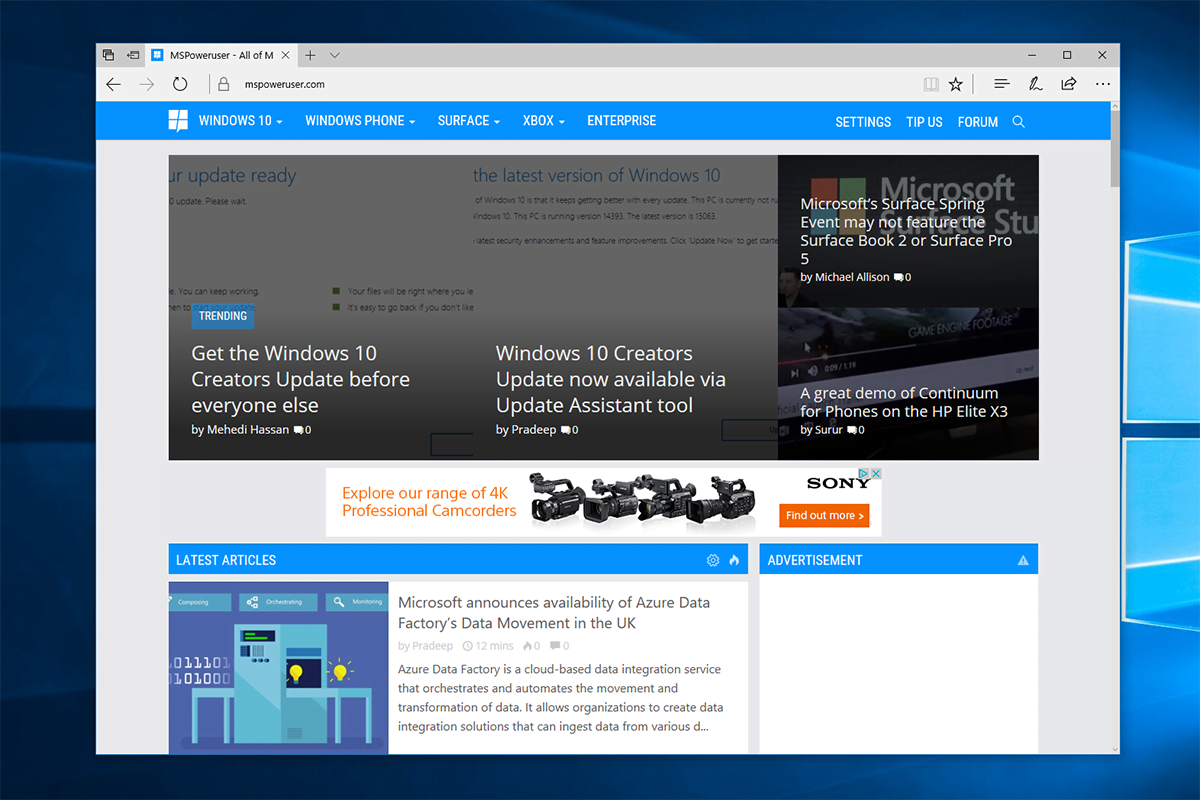Click the site search magnifier icon
The image size is (1200, 800).
point(1019,122)
